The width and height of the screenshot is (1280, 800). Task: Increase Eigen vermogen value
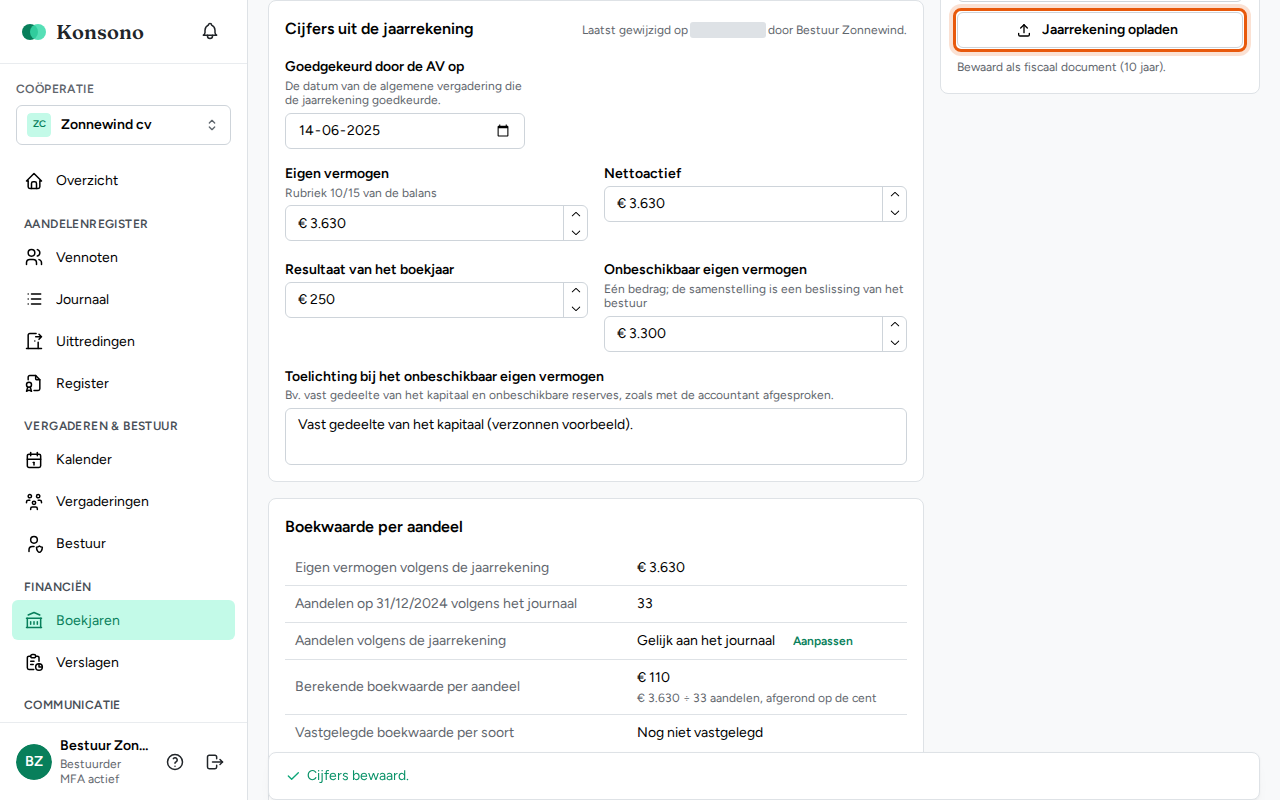point(575,214)
